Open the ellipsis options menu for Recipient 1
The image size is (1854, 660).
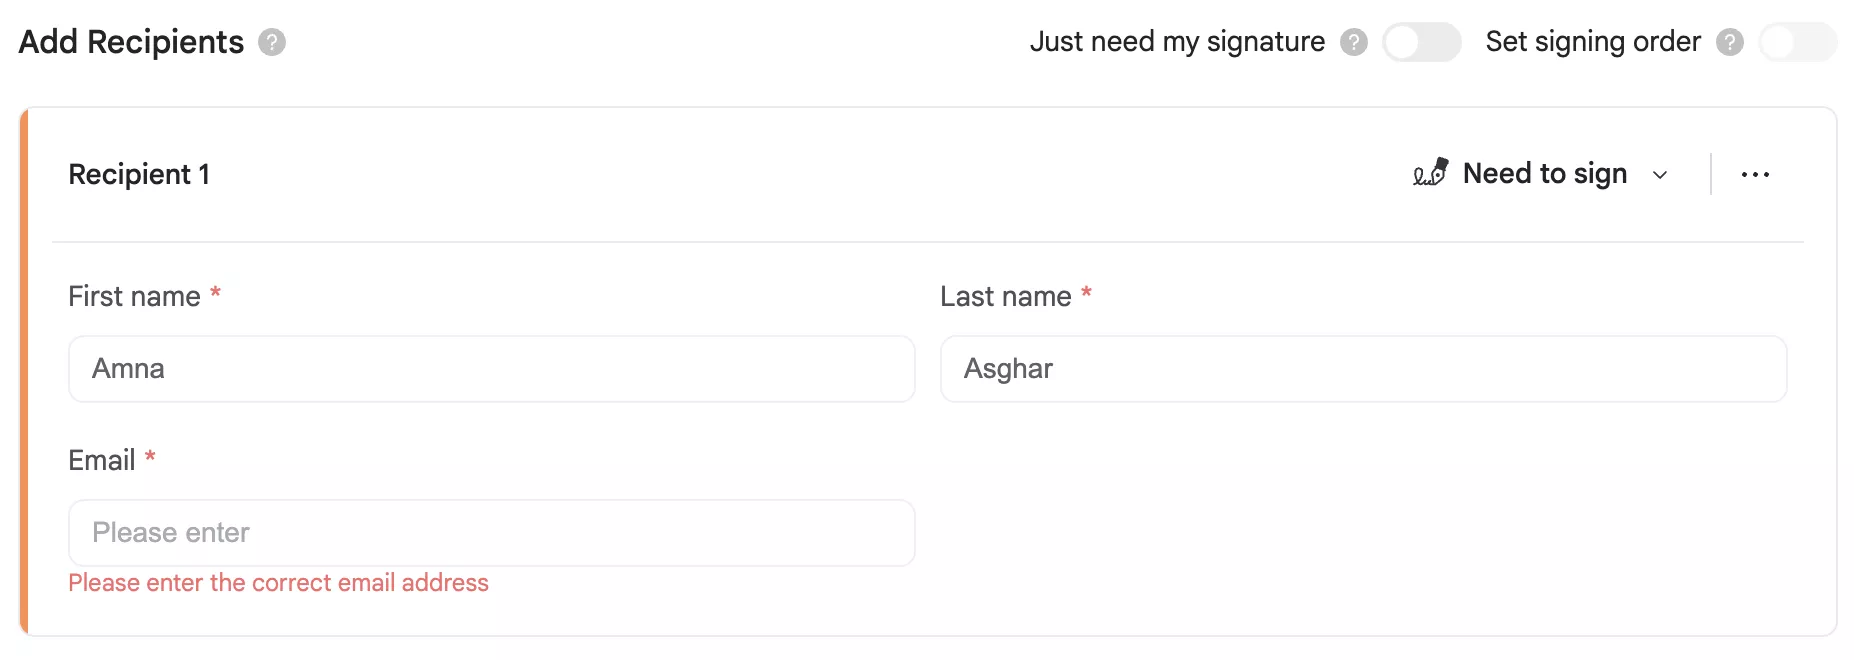[1756, 173]
